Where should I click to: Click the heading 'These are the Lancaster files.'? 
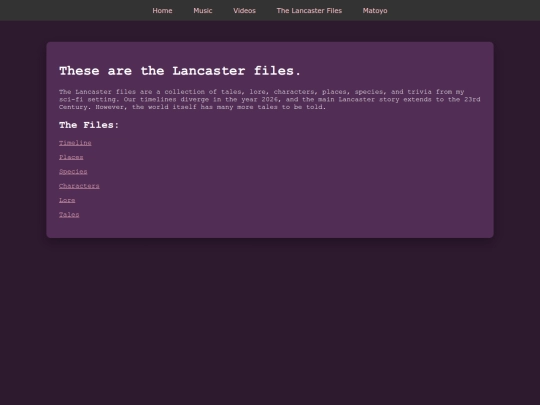(x=180, y=71)
